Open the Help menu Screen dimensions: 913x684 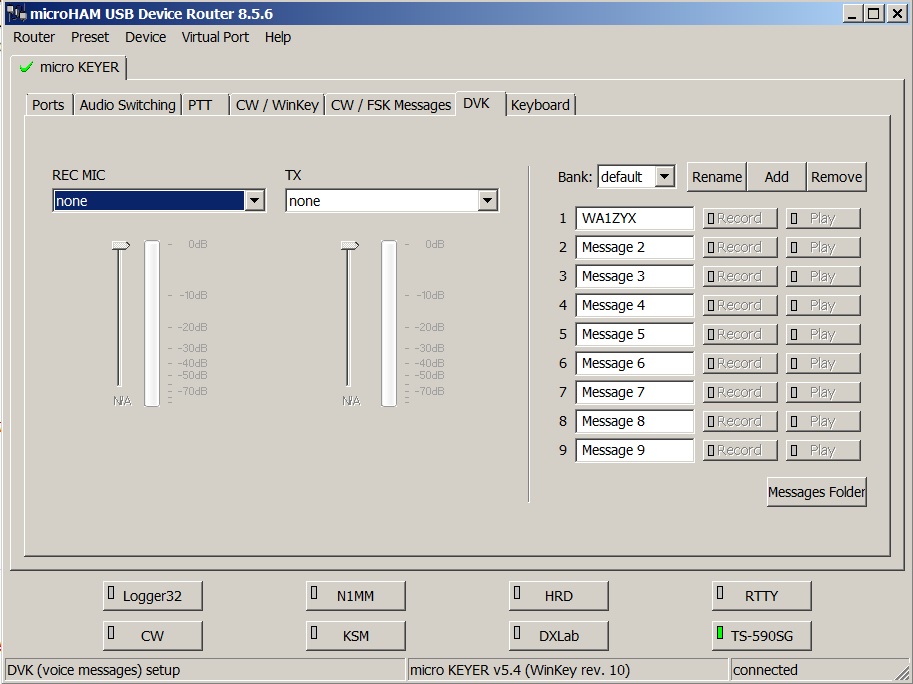tap(278, 37)
